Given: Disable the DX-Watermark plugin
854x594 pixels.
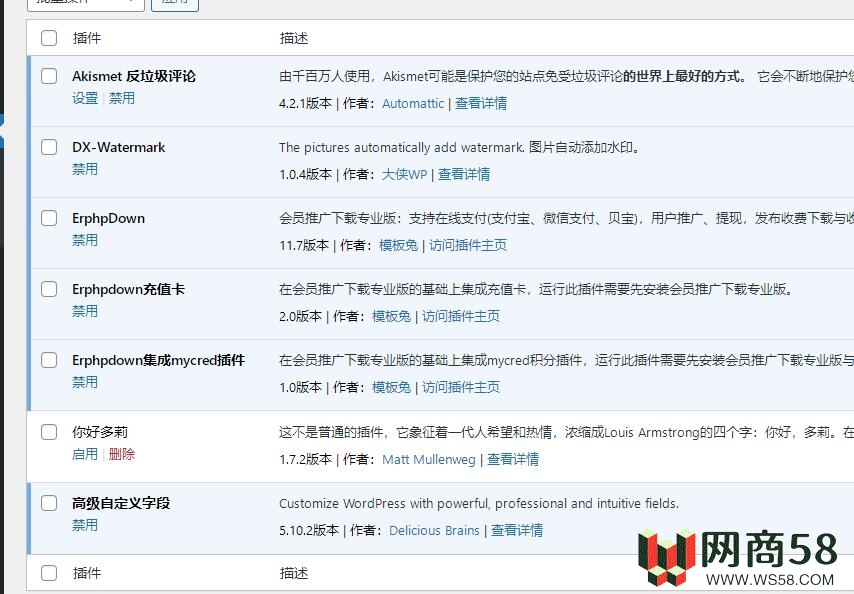Looking at the screenshot, I should pos(85,169).
